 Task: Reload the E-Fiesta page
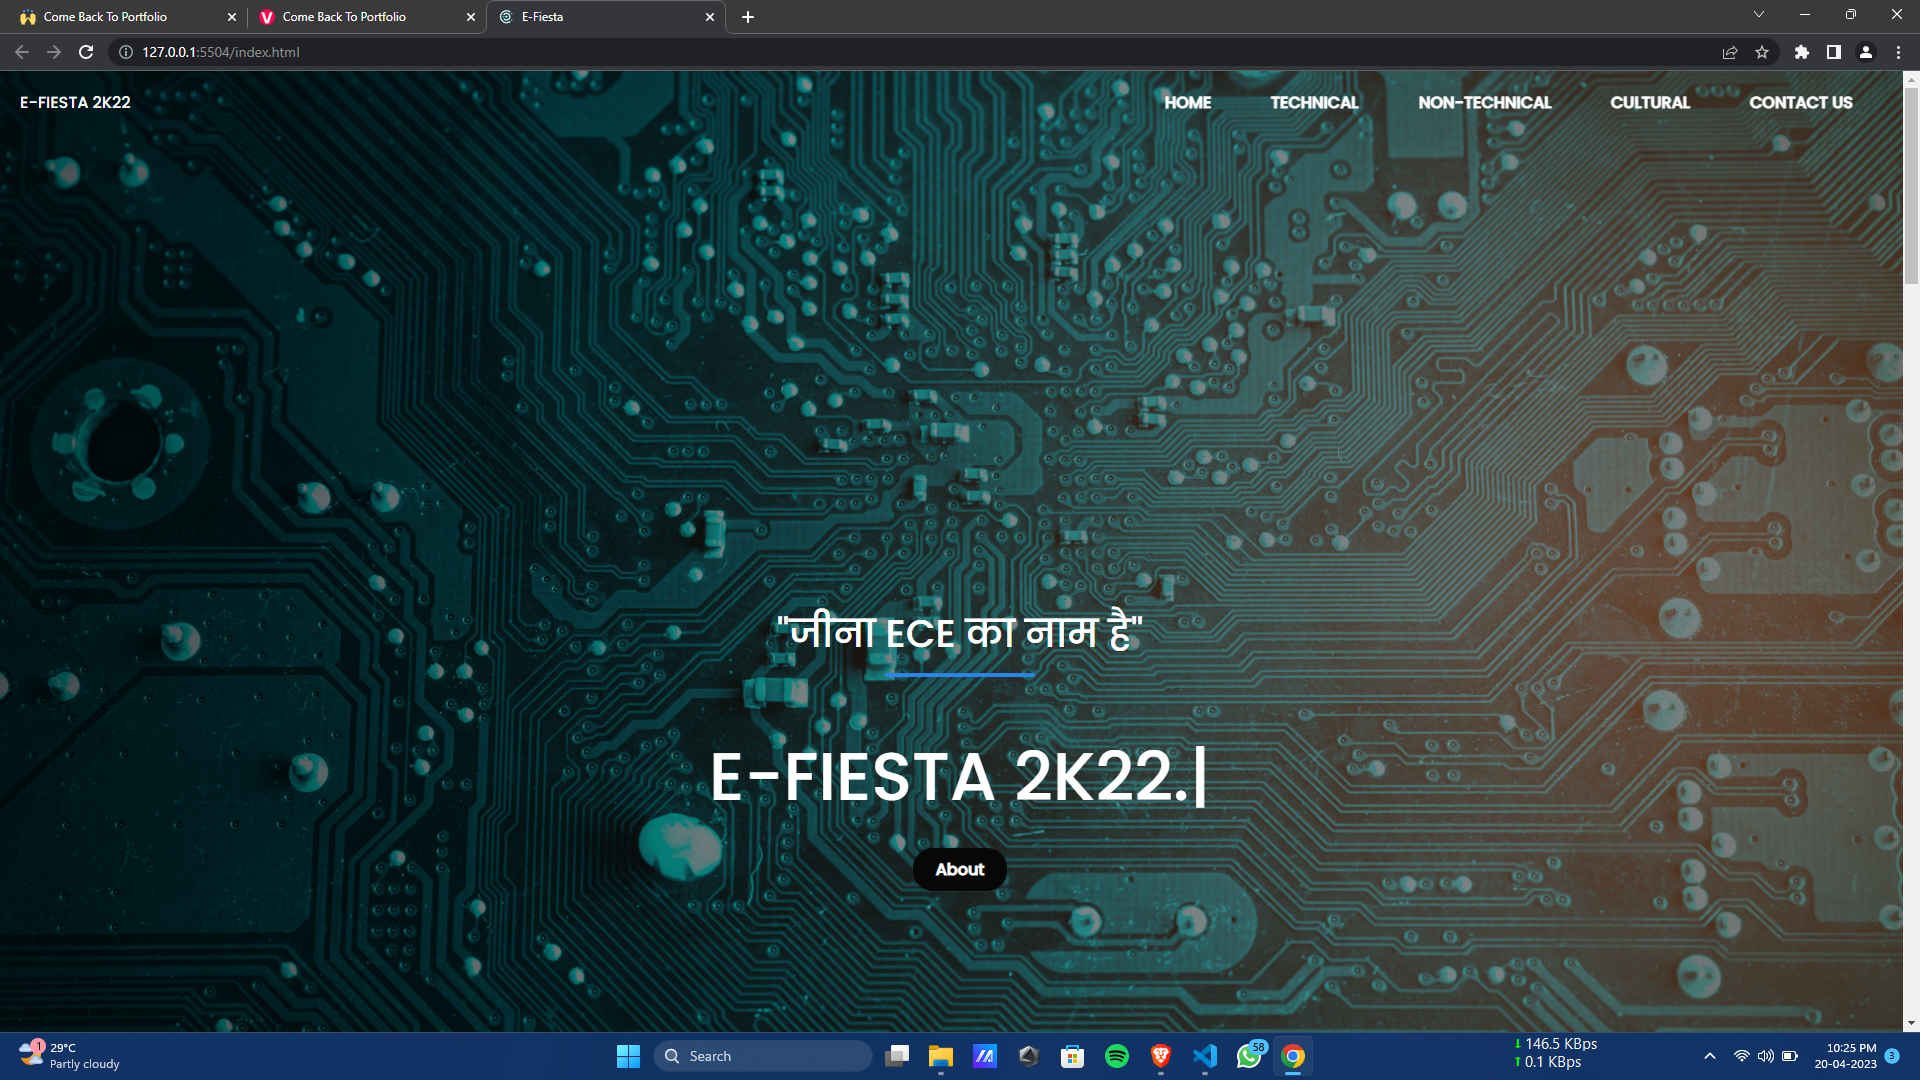coord(86,52)
